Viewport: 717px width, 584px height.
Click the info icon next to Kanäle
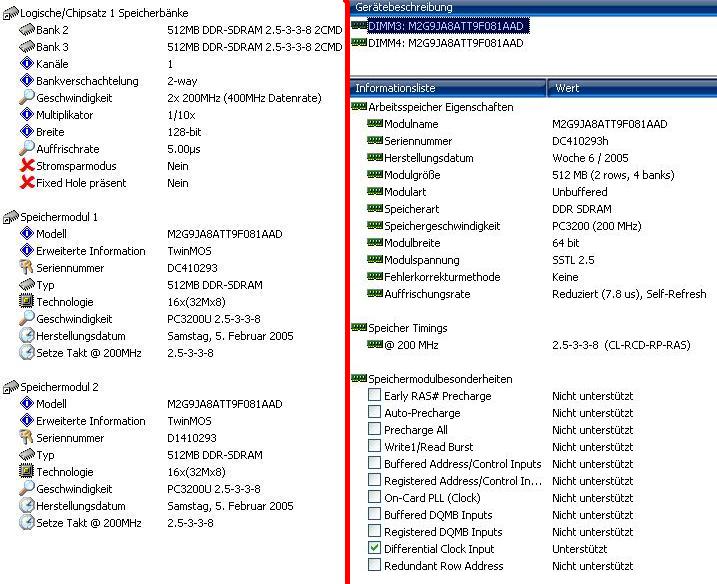(x=27, y=64)
